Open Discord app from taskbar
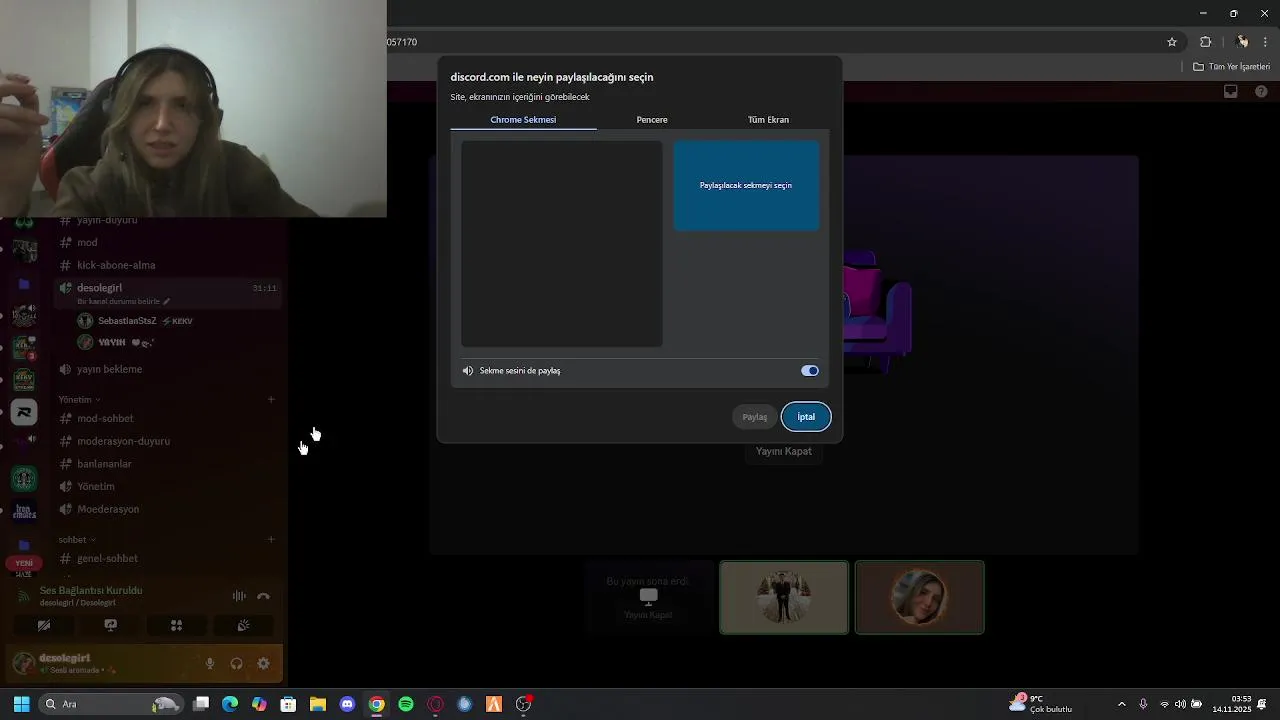This screenshot has width=1280, height=720. pos(347,704)
